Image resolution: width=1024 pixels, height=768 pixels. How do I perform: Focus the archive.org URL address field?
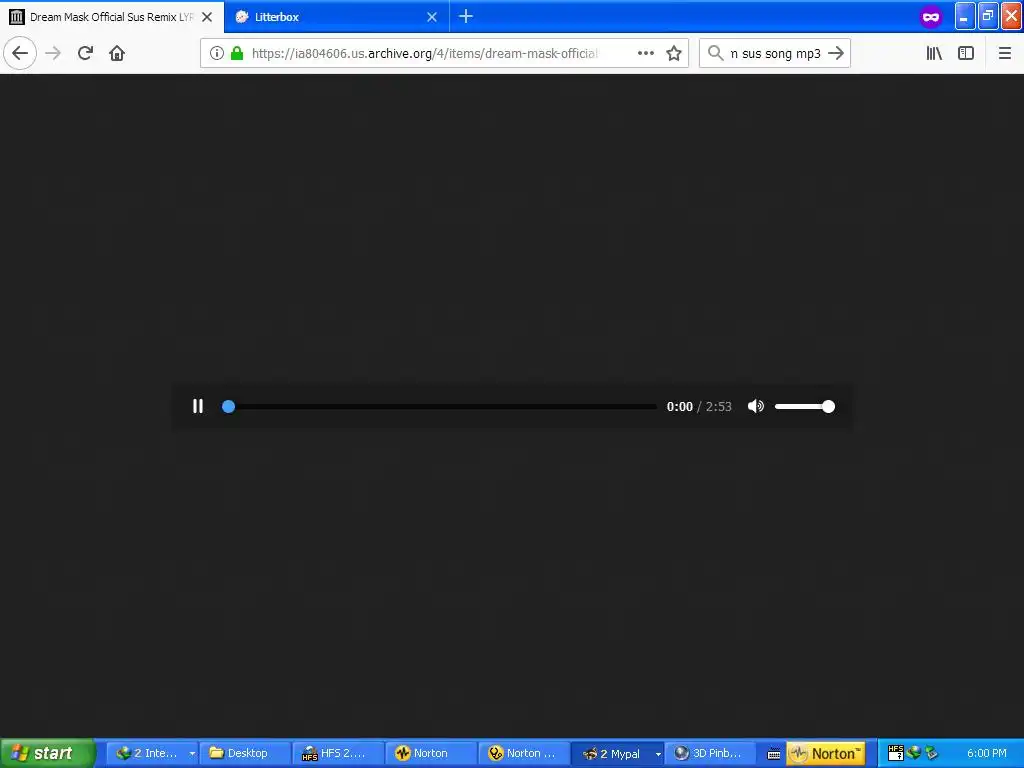coord(424,53)
